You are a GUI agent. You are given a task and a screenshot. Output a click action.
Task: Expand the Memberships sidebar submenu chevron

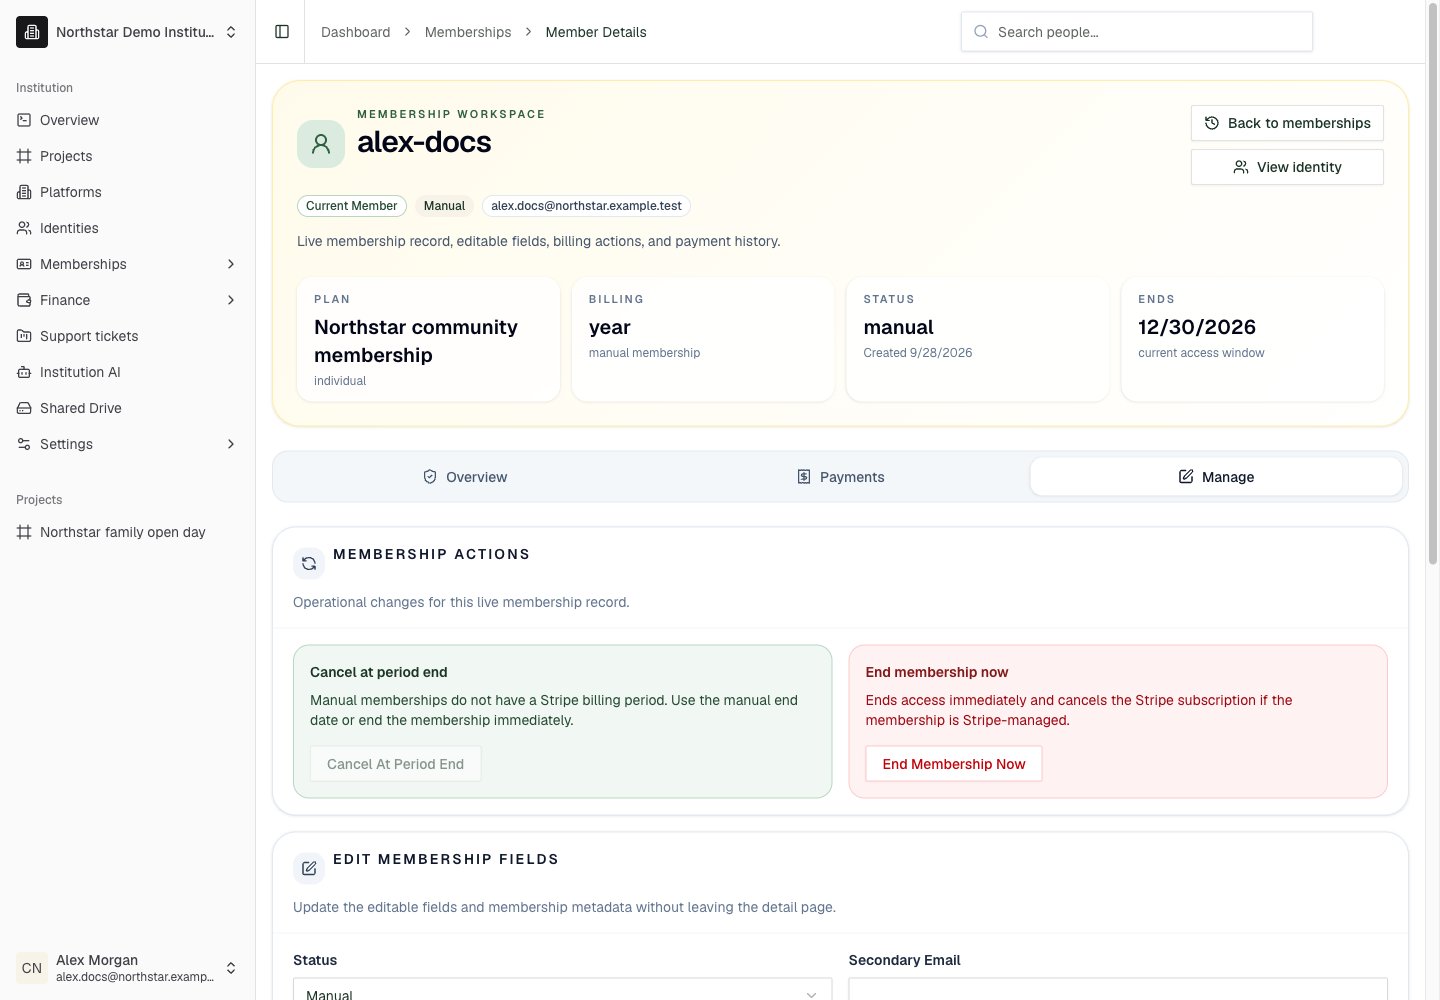tap(231, 264)
